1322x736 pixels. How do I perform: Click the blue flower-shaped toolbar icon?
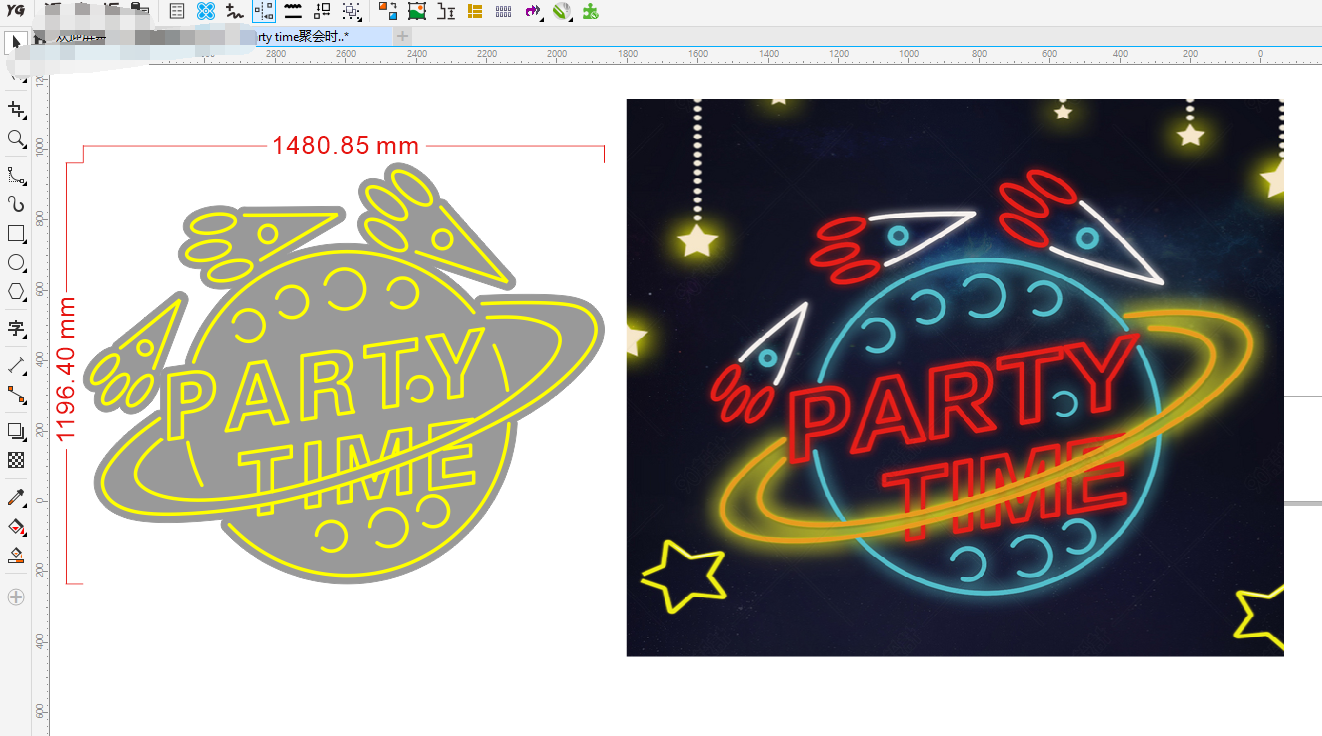point(206,11)
